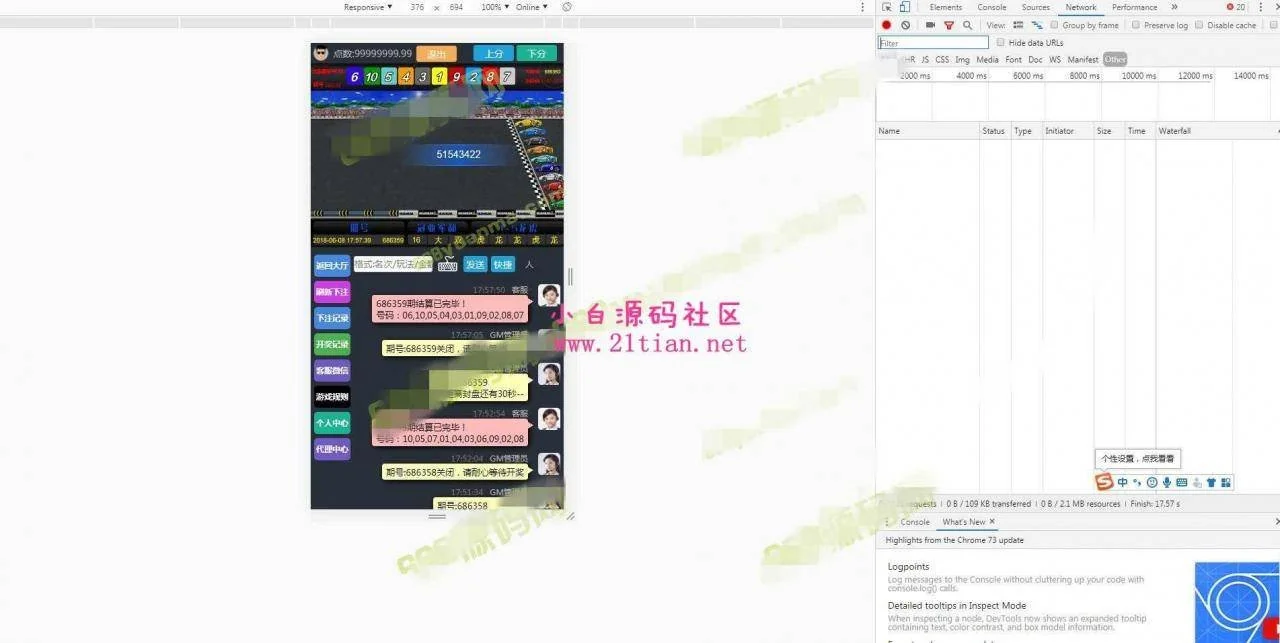This screenshot has width=1280, height=643.
Task: Toggle the red filter funnel icon
Action: [x=949, y=25]
